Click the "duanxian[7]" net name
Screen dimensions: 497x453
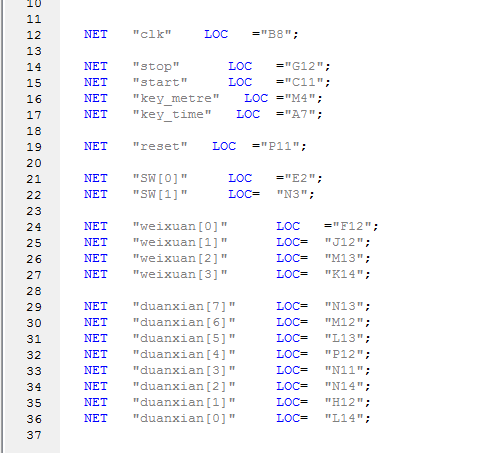tap(184, 306)
